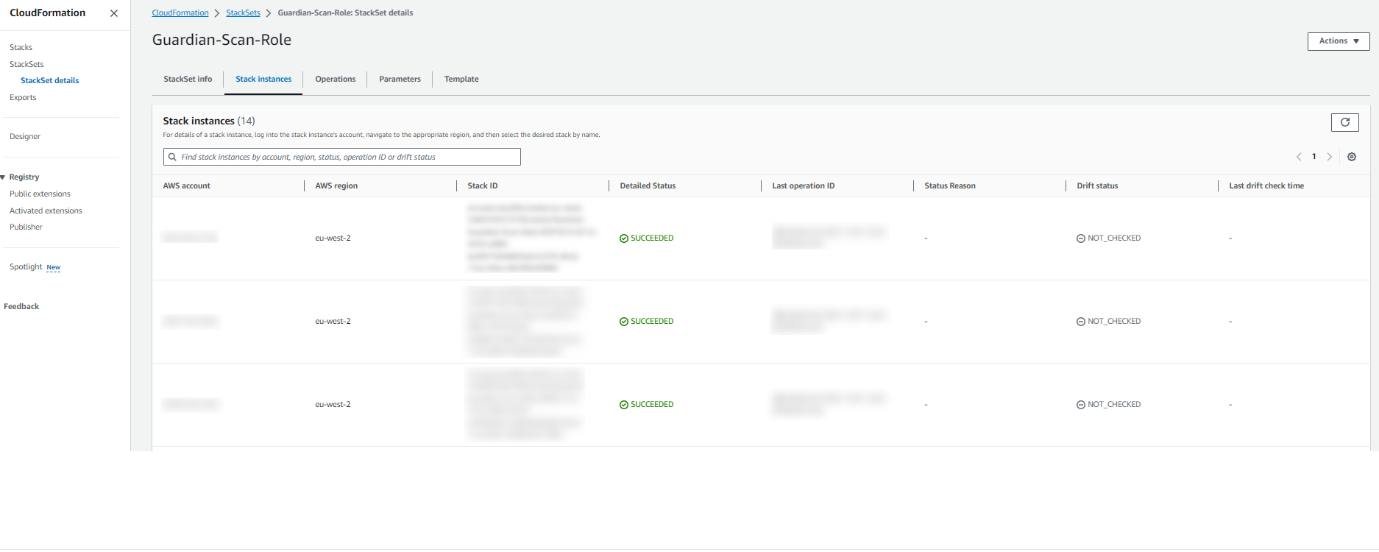Collapse the Registry section

pos(3,177)
